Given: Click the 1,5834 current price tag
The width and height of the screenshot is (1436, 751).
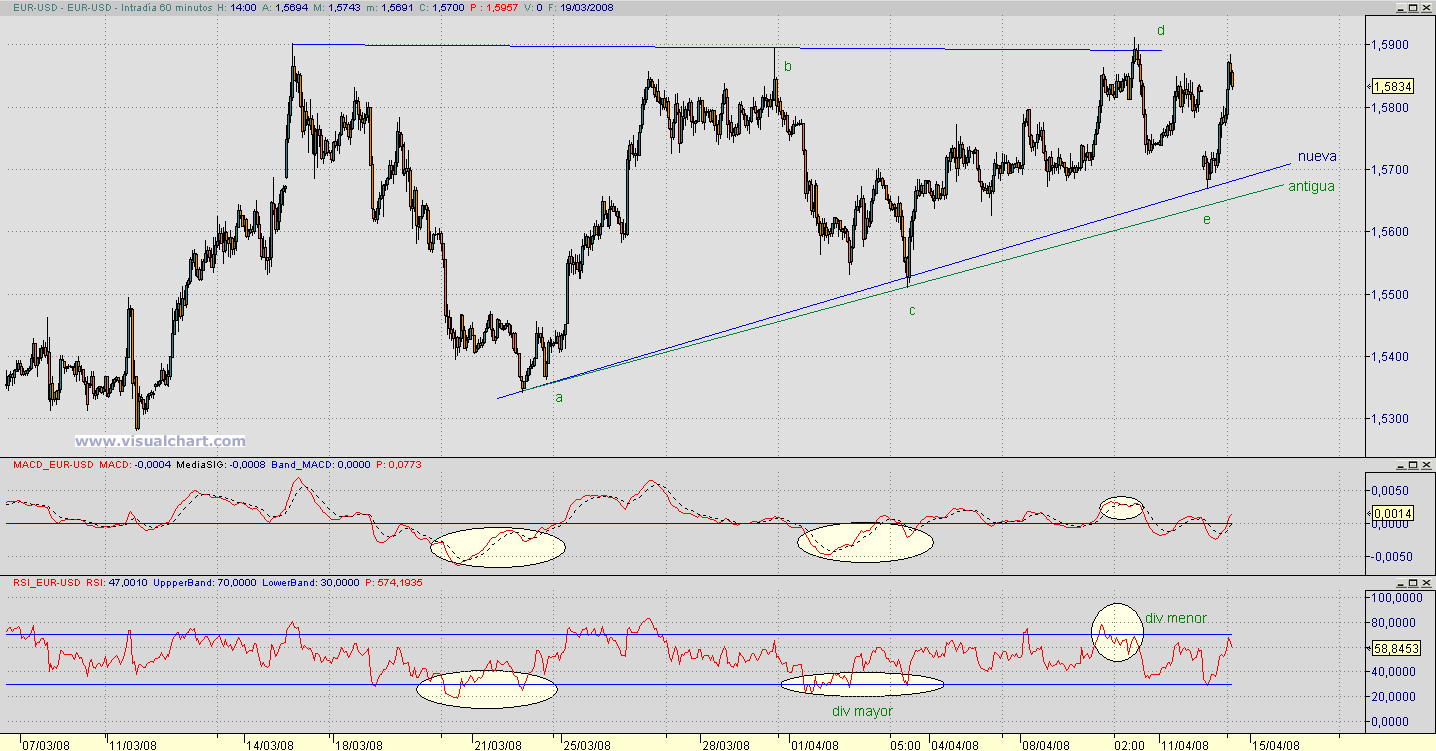Looking at the screenshot, I should 1393,87.
